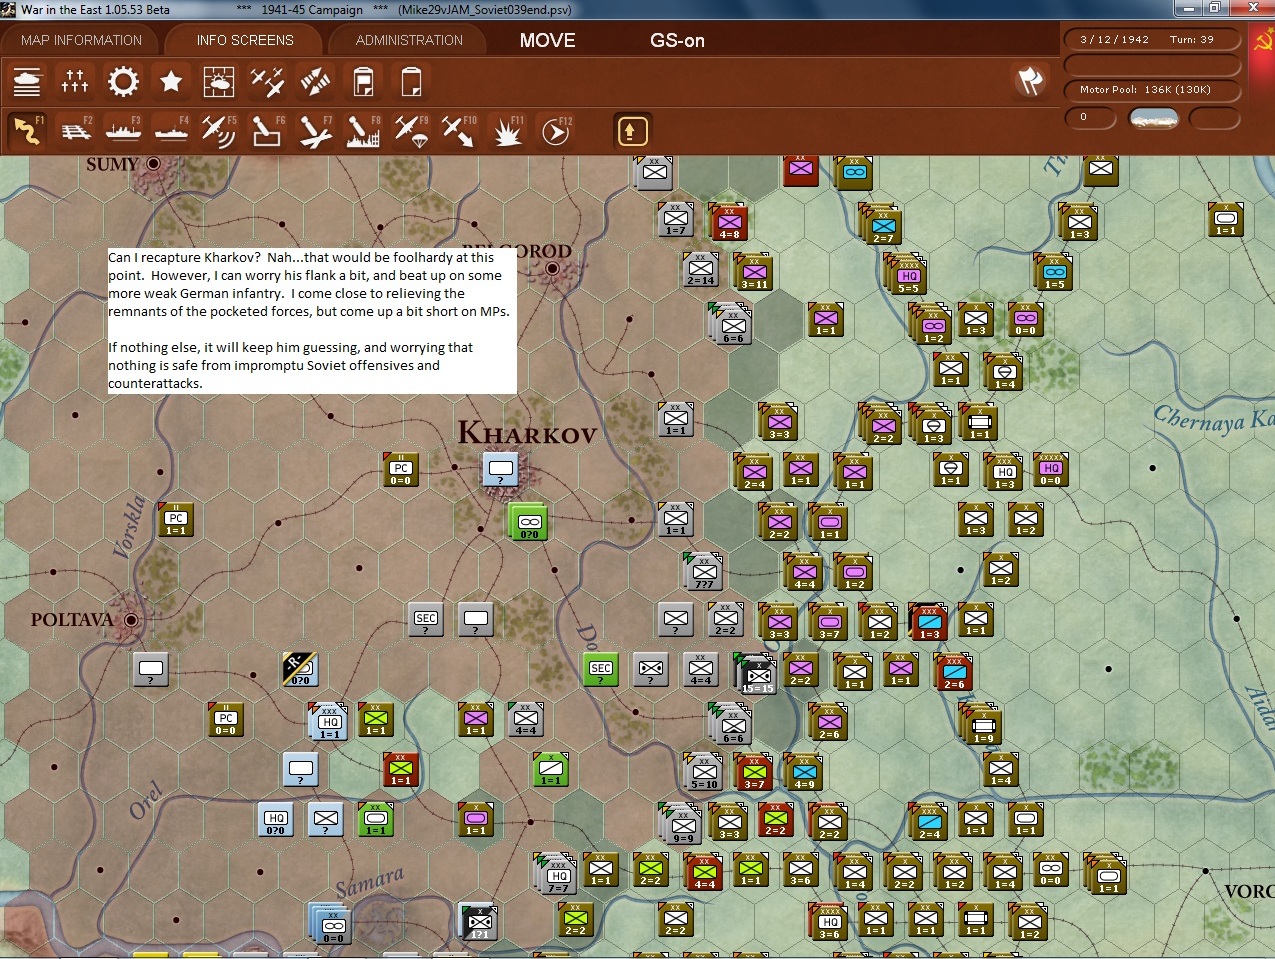Select the F6 bomb unit icon
Screen dimensions: 1275x959
click(267, 131)
